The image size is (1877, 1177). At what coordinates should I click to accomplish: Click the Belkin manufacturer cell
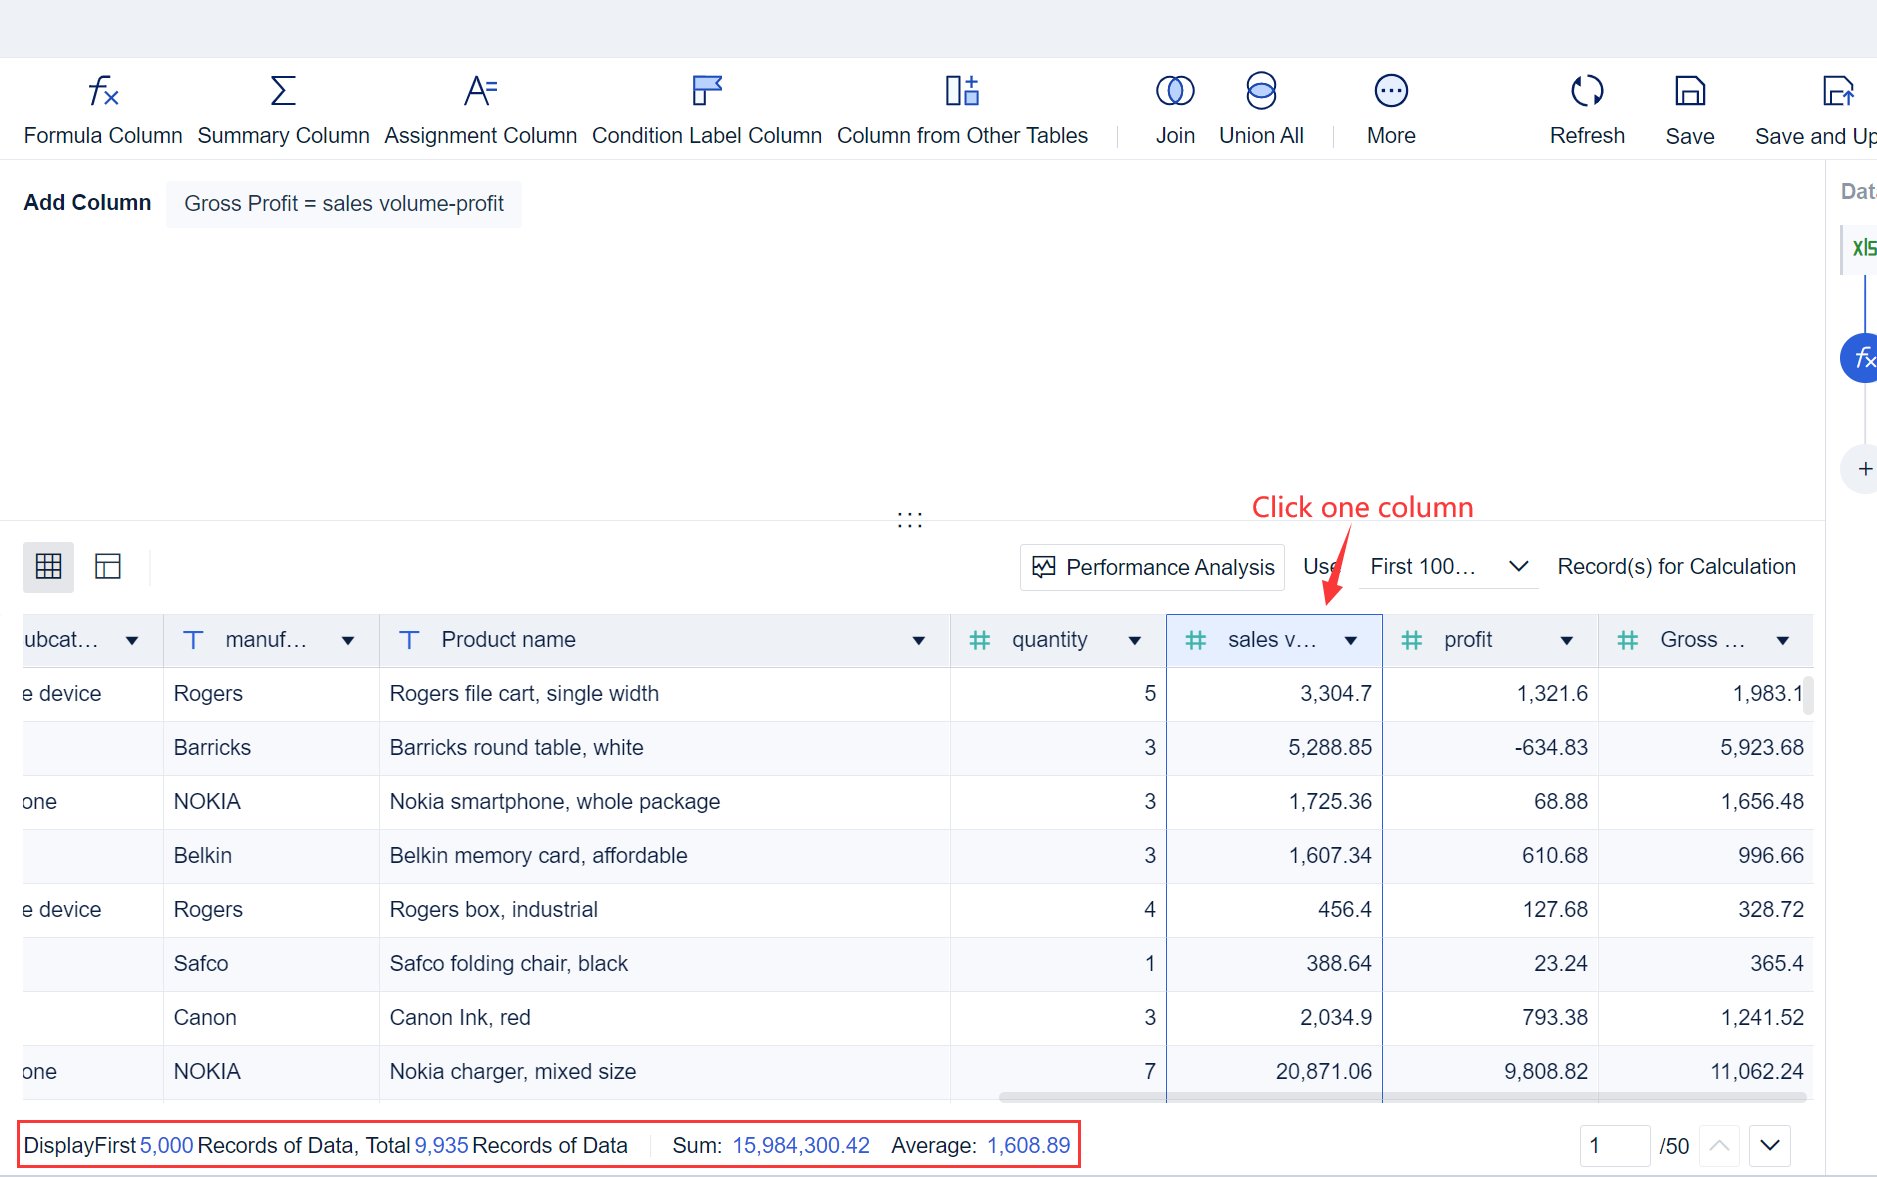[271, 856]
